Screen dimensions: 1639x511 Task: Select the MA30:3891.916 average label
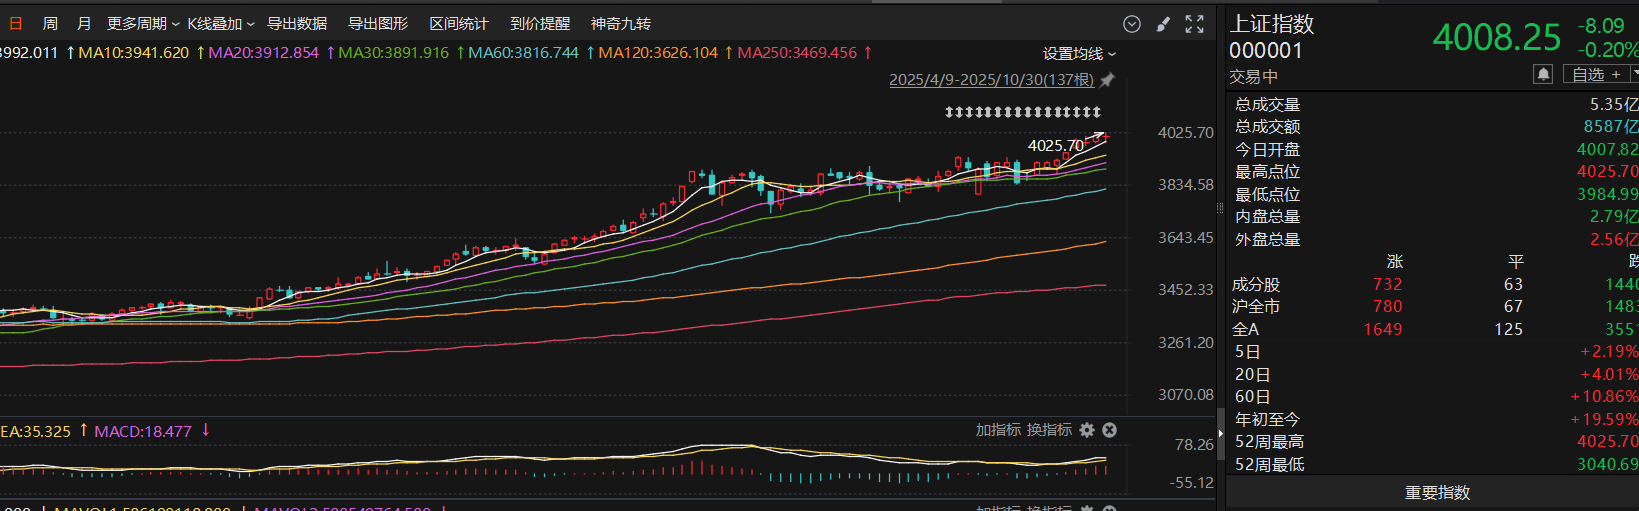[x=393, y=53]
